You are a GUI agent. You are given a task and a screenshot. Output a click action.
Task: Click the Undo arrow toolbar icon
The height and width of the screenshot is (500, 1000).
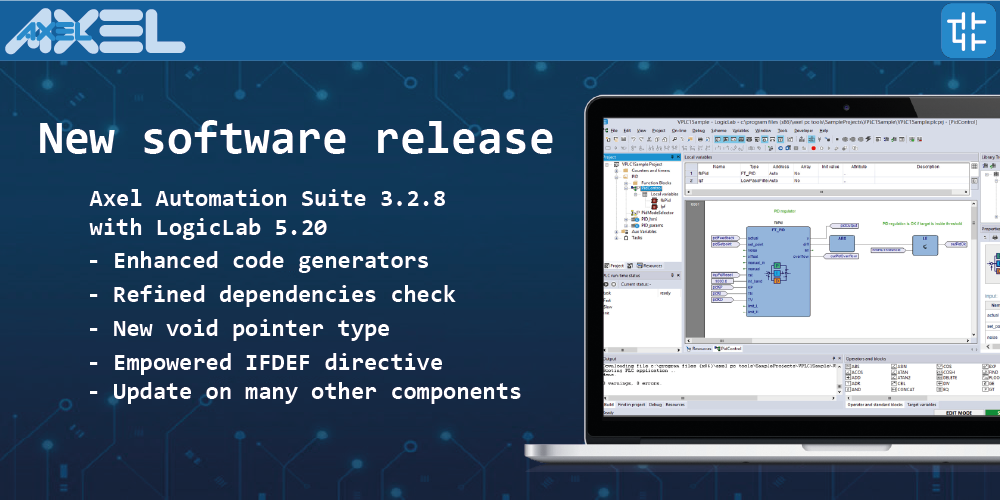point(633,139)
